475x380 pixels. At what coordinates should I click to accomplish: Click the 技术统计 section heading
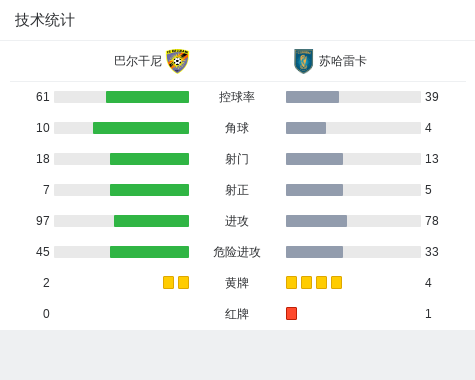45,20
